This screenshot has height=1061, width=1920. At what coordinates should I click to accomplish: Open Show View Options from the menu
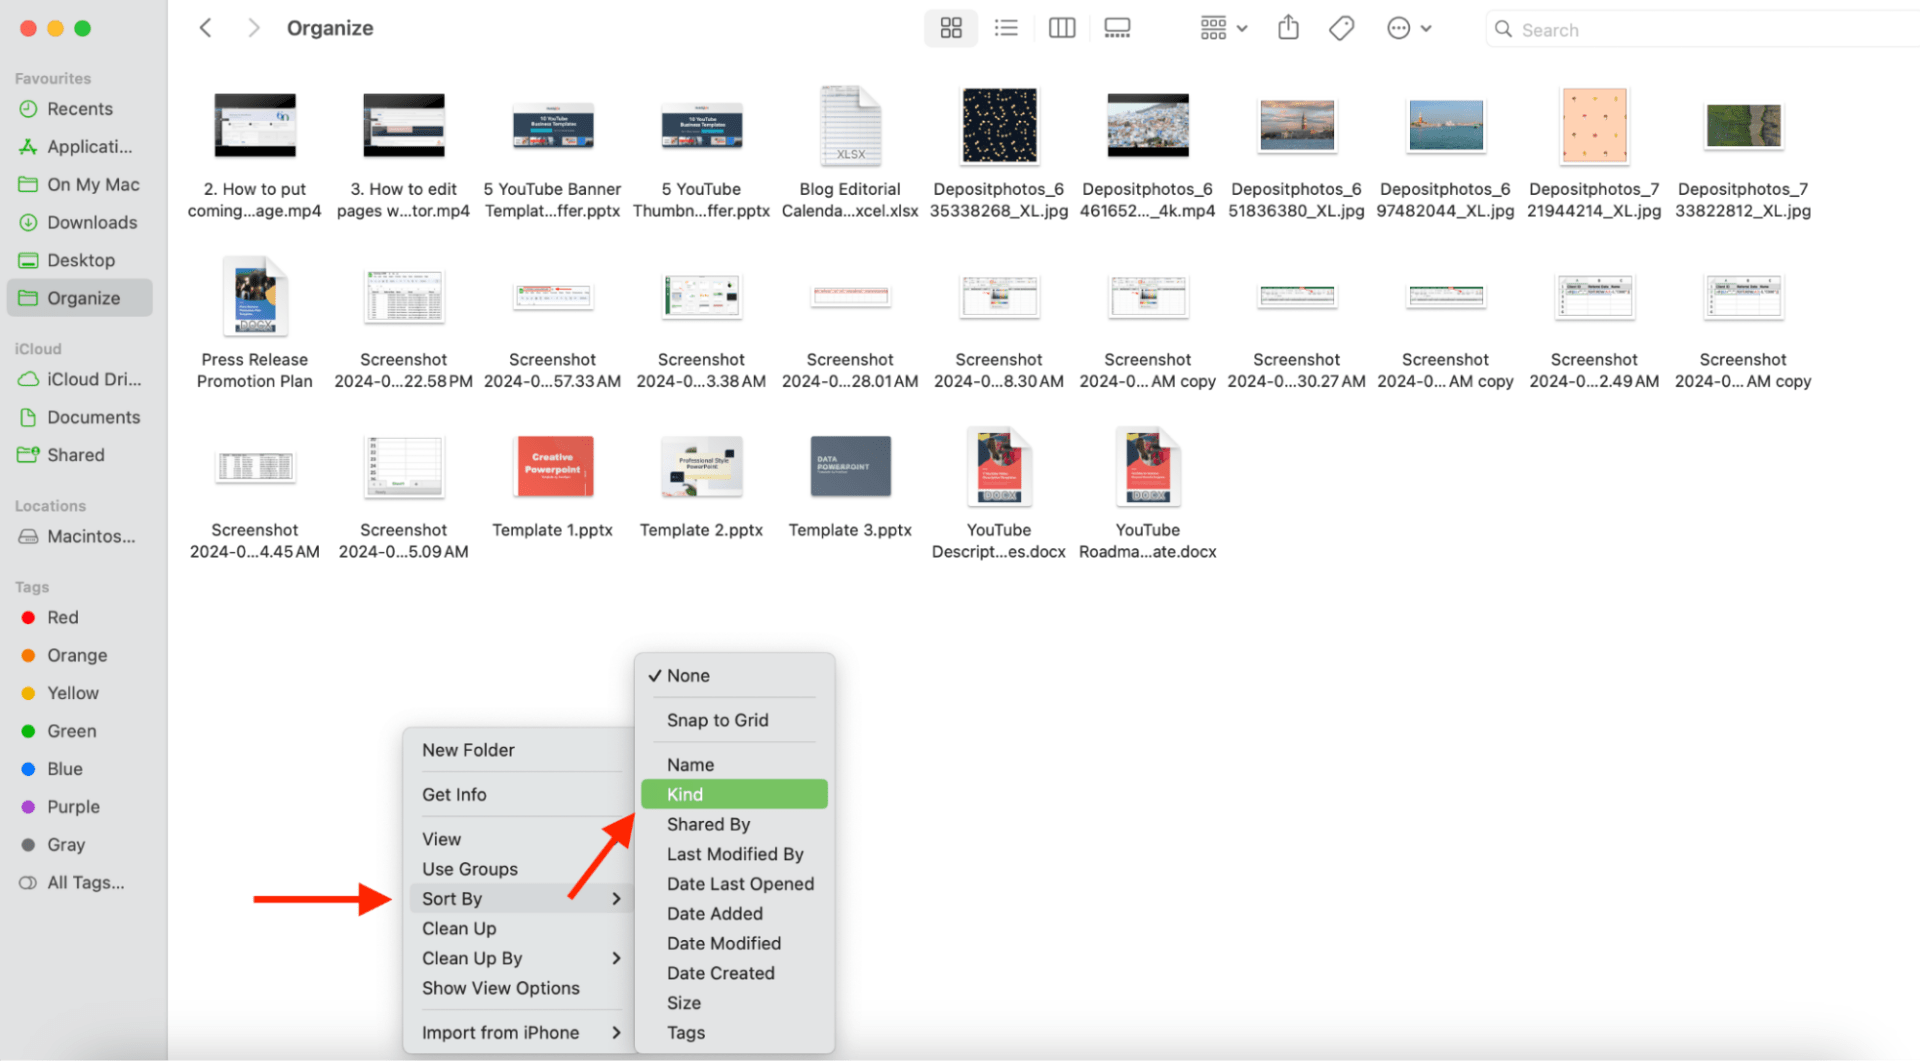500,988
